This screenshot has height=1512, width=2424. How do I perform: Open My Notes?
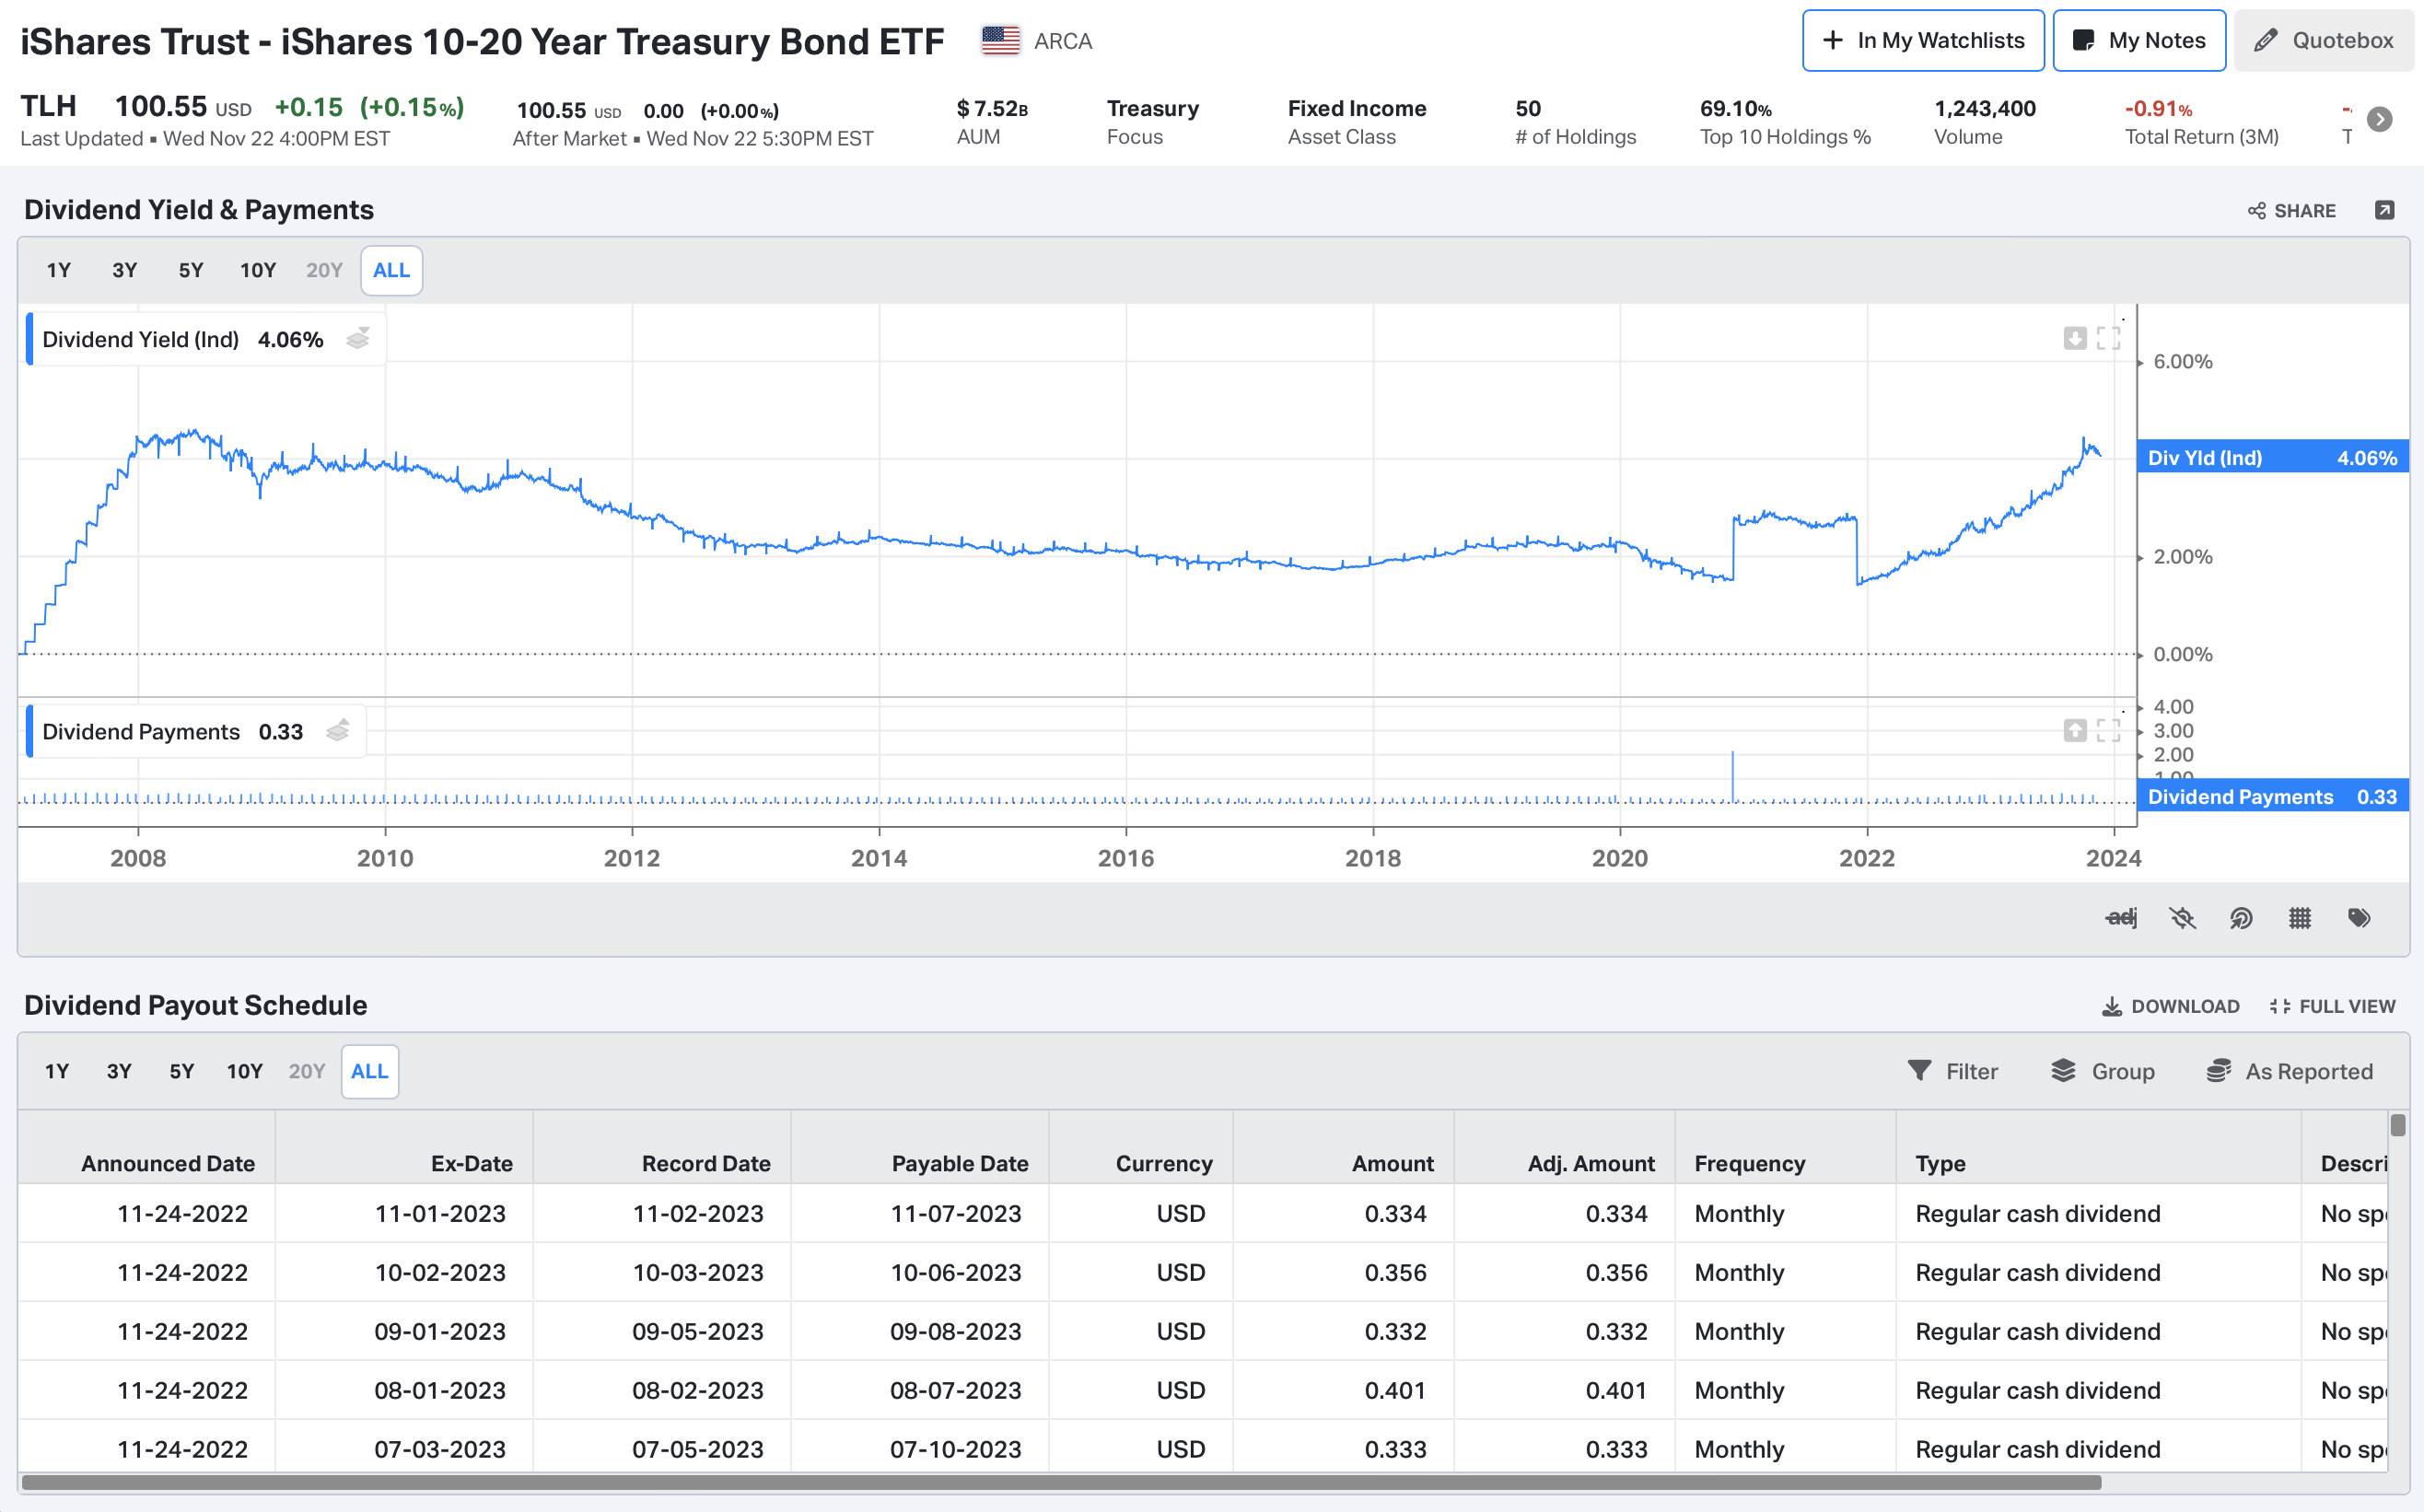2139,41
